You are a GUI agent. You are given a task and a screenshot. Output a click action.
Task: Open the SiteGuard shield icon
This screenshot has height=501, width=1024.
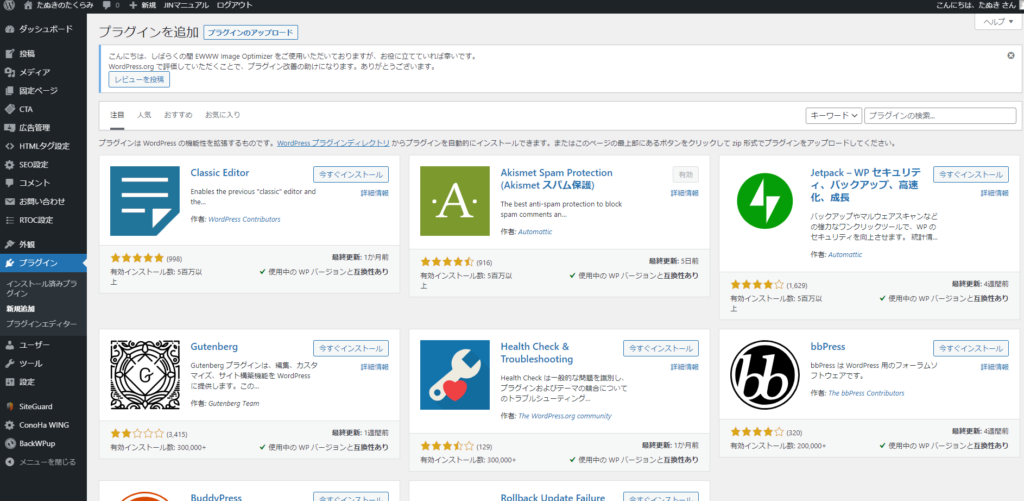[x=9, y=406]
